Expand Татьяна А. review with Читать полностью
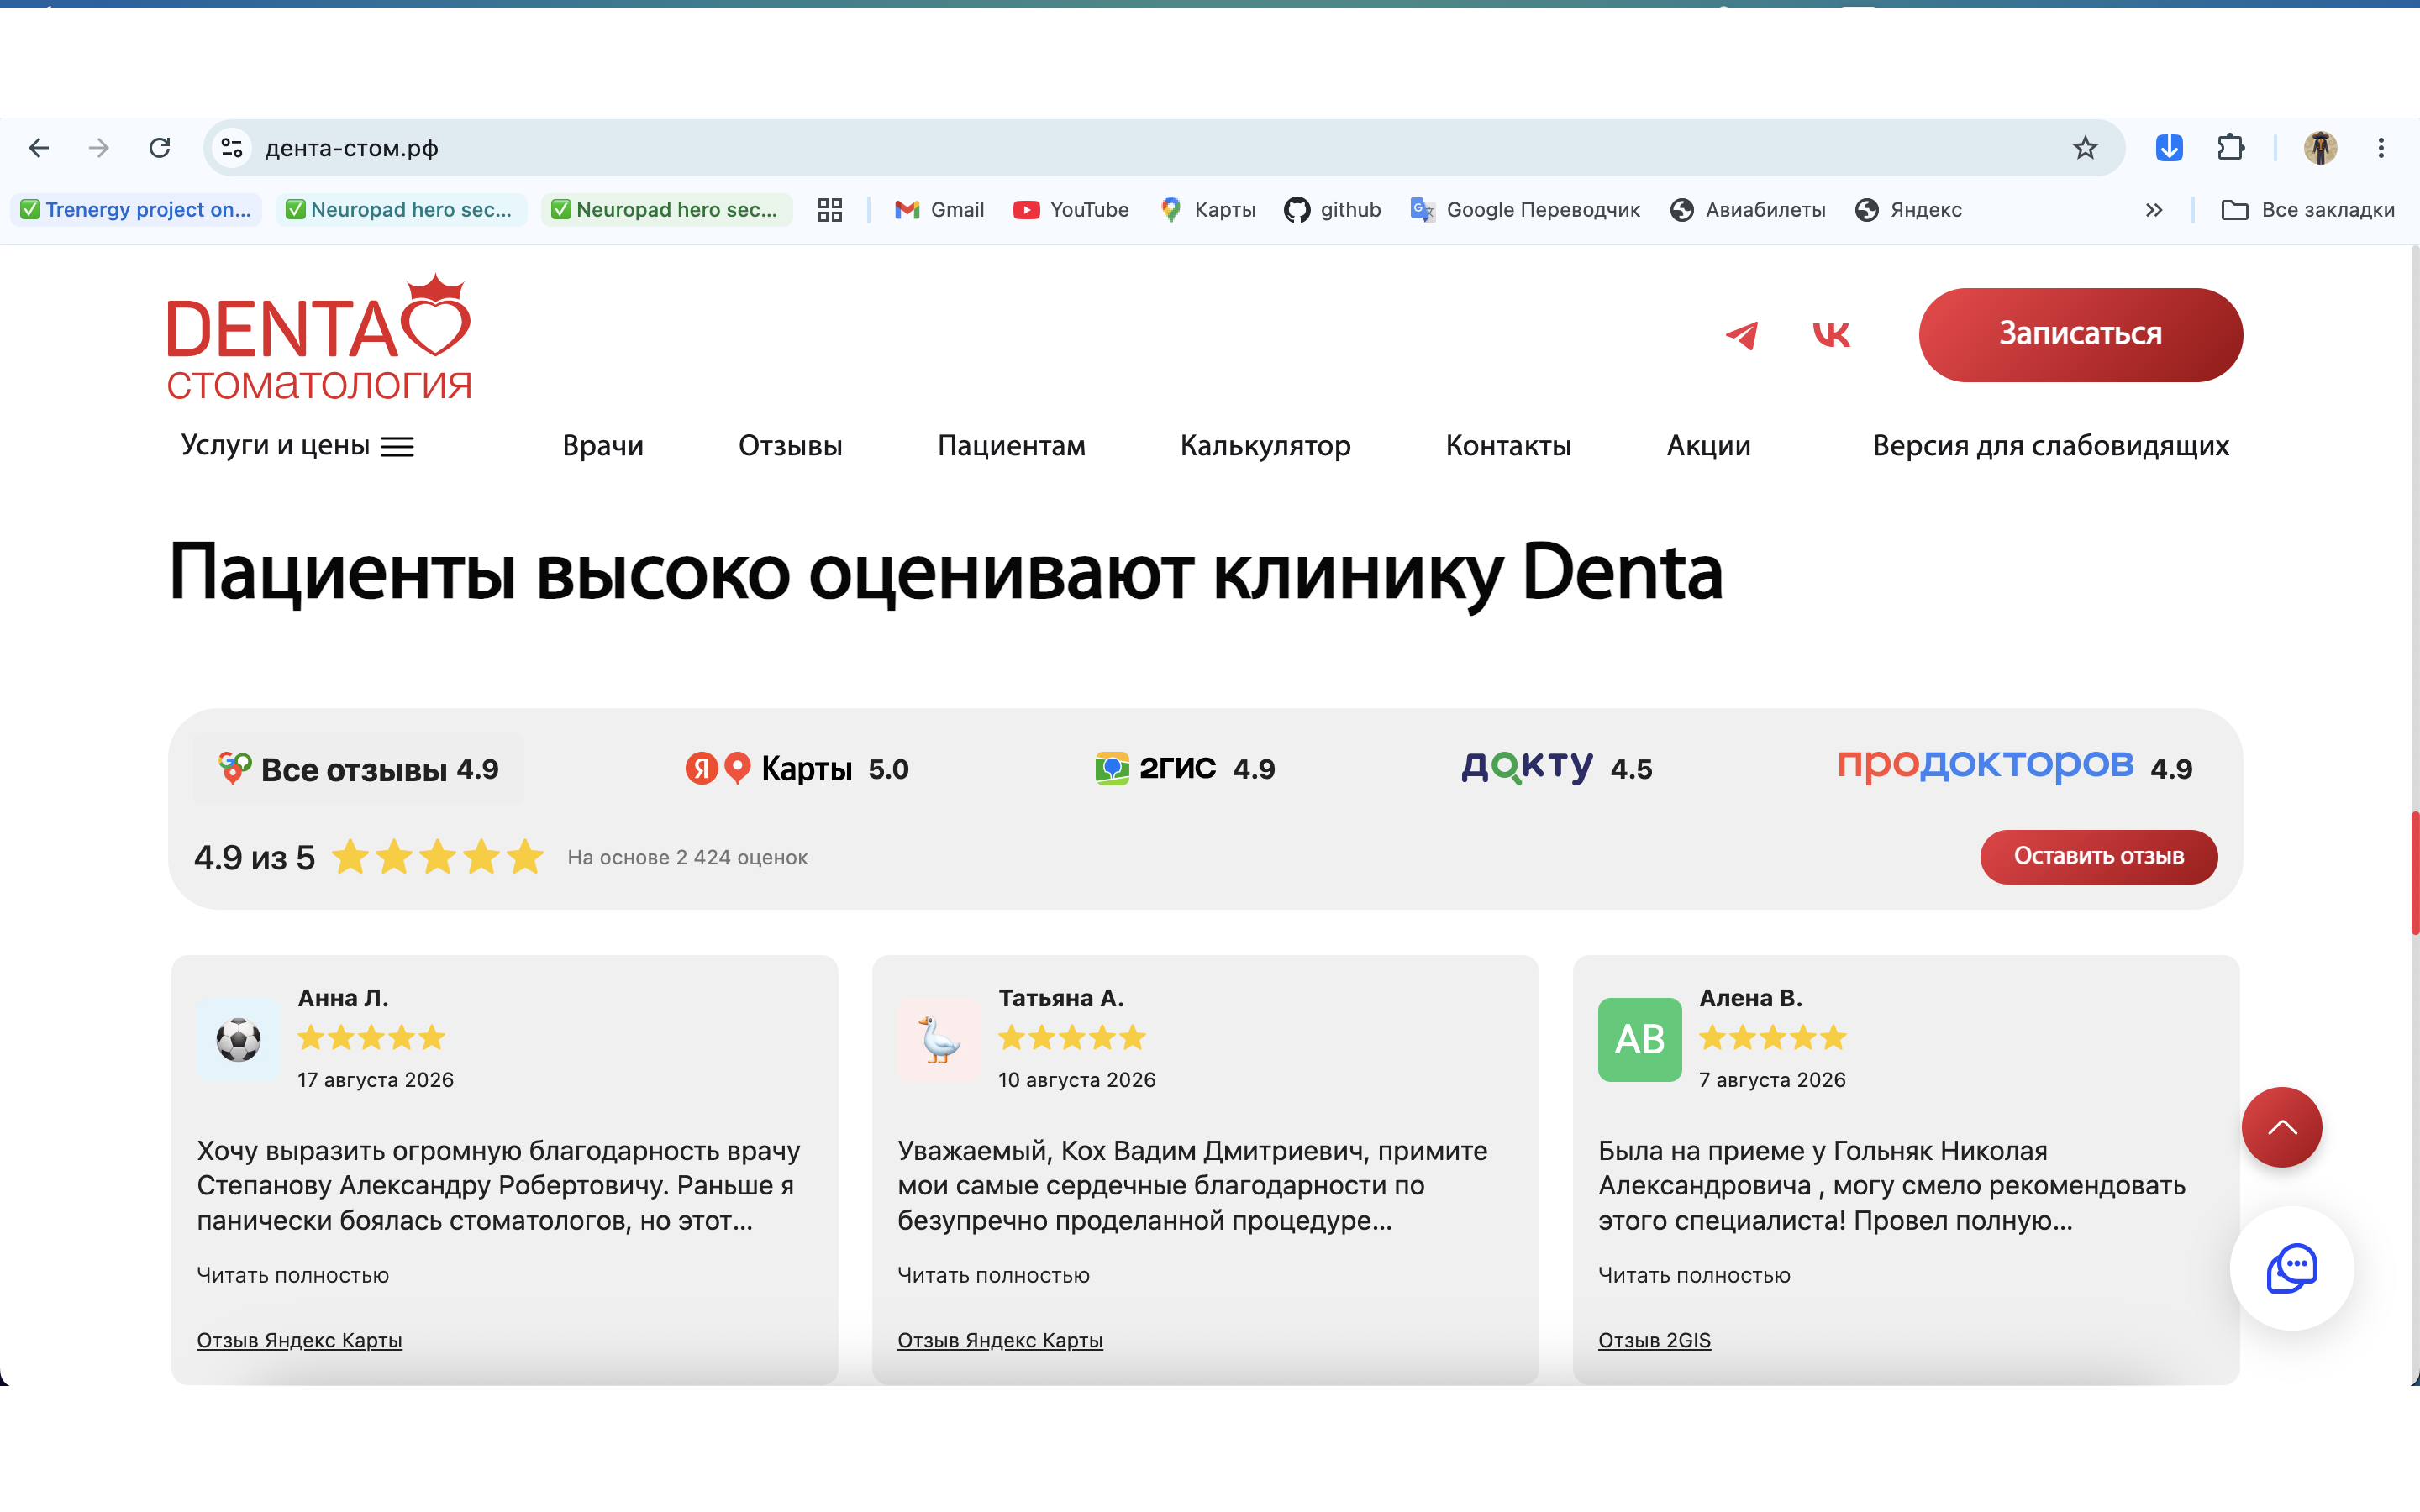 pos(993,1275)
